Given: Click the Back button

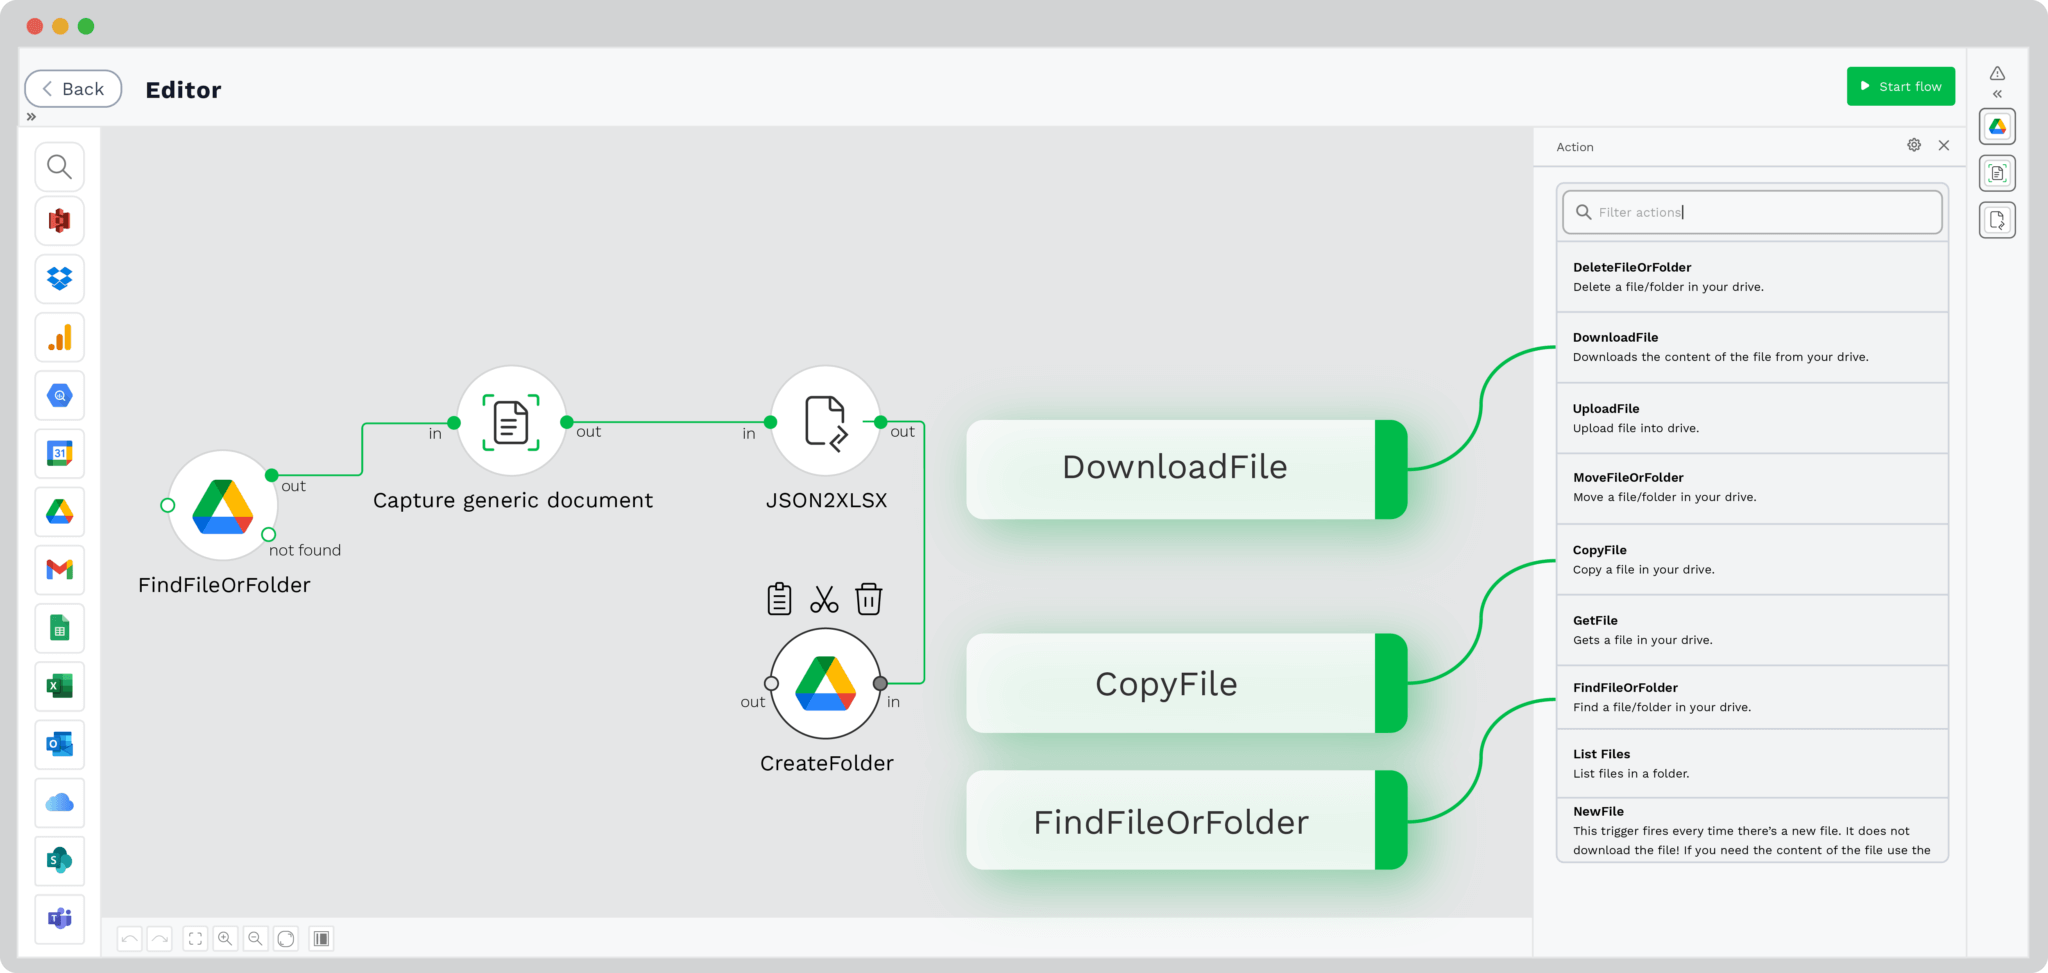Looking at the screenshot, I should [73, 88].
